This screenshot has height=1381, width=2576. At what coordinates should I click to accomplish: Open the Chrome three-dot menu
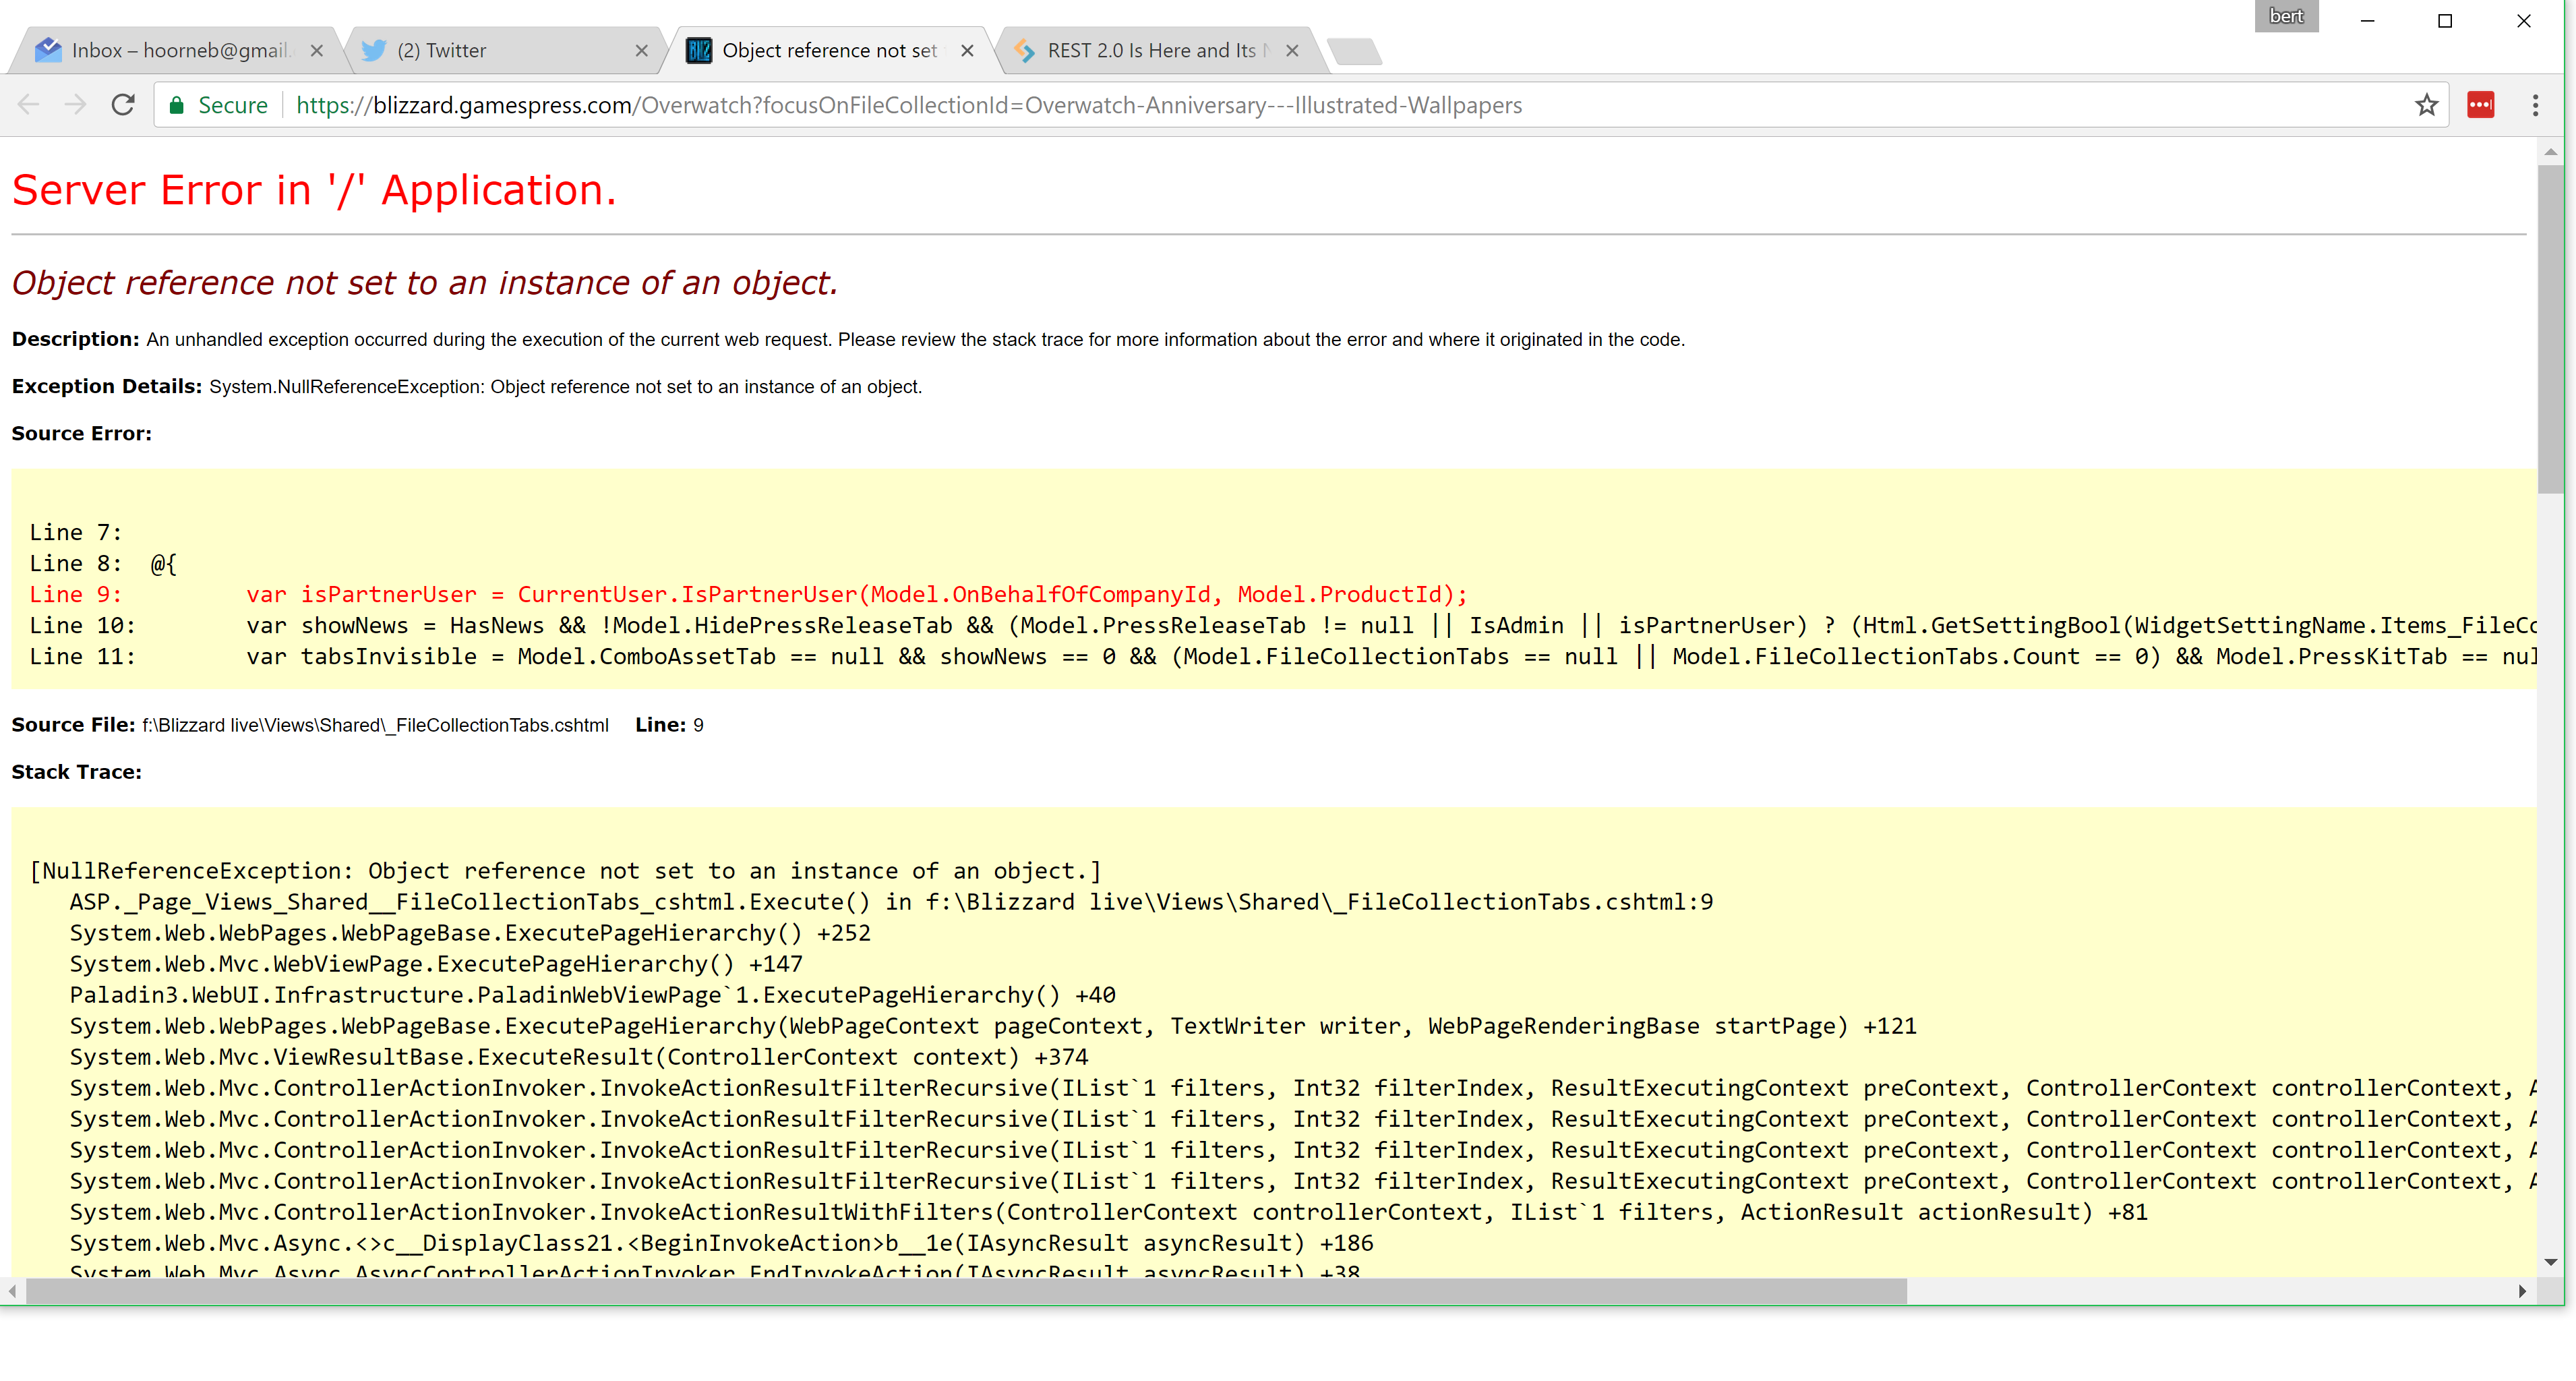coord(2535,105)
